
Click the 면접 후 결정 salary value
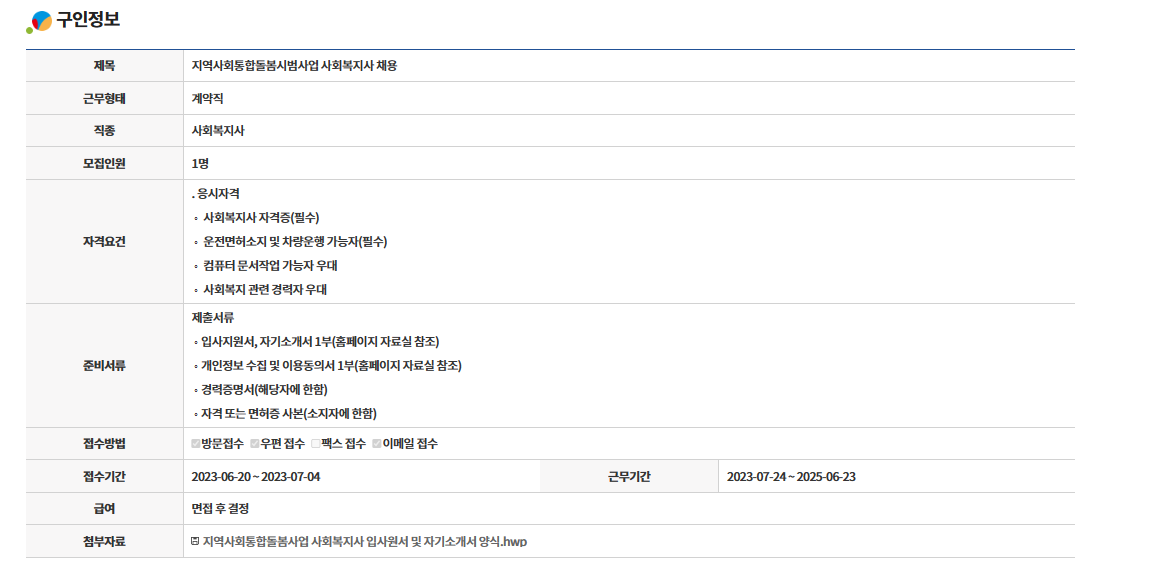[x=220, y=509]
